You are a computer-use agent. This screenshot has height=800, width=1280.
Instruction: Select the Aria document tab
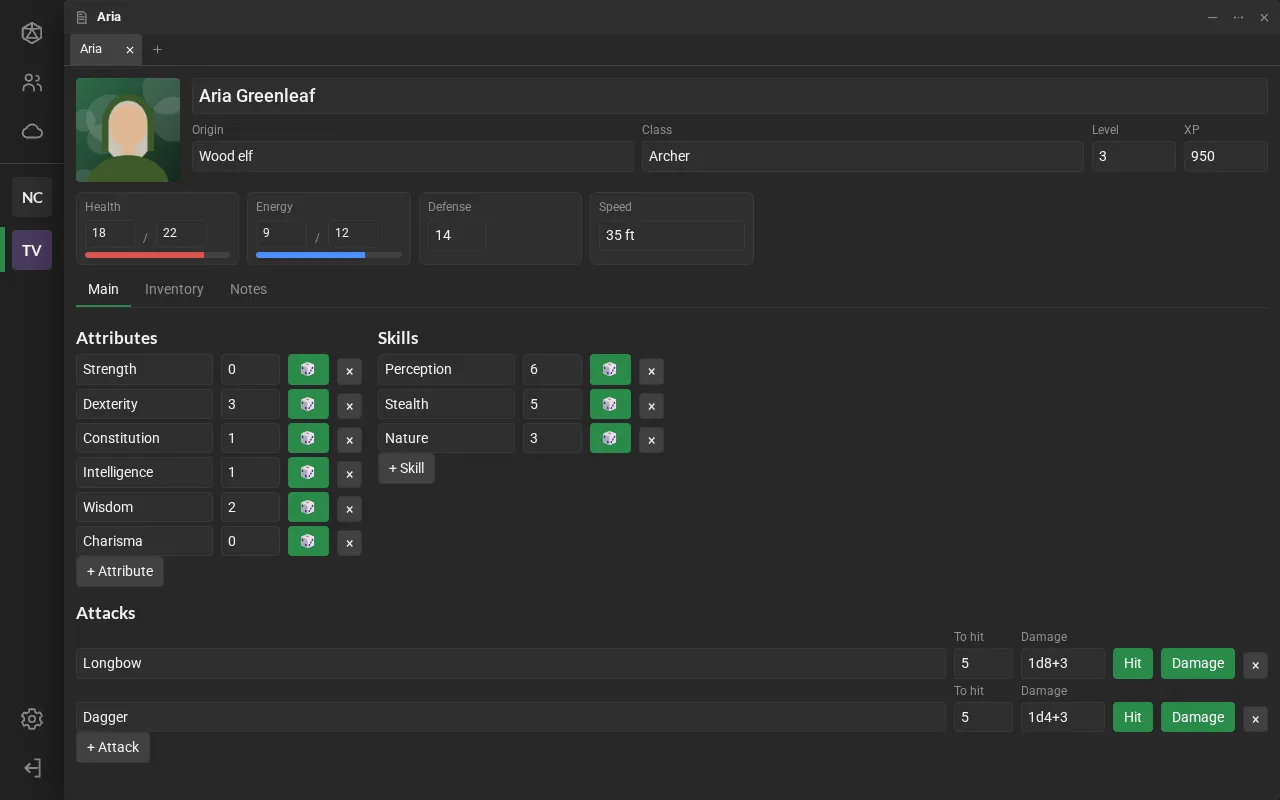click(106, 49)
